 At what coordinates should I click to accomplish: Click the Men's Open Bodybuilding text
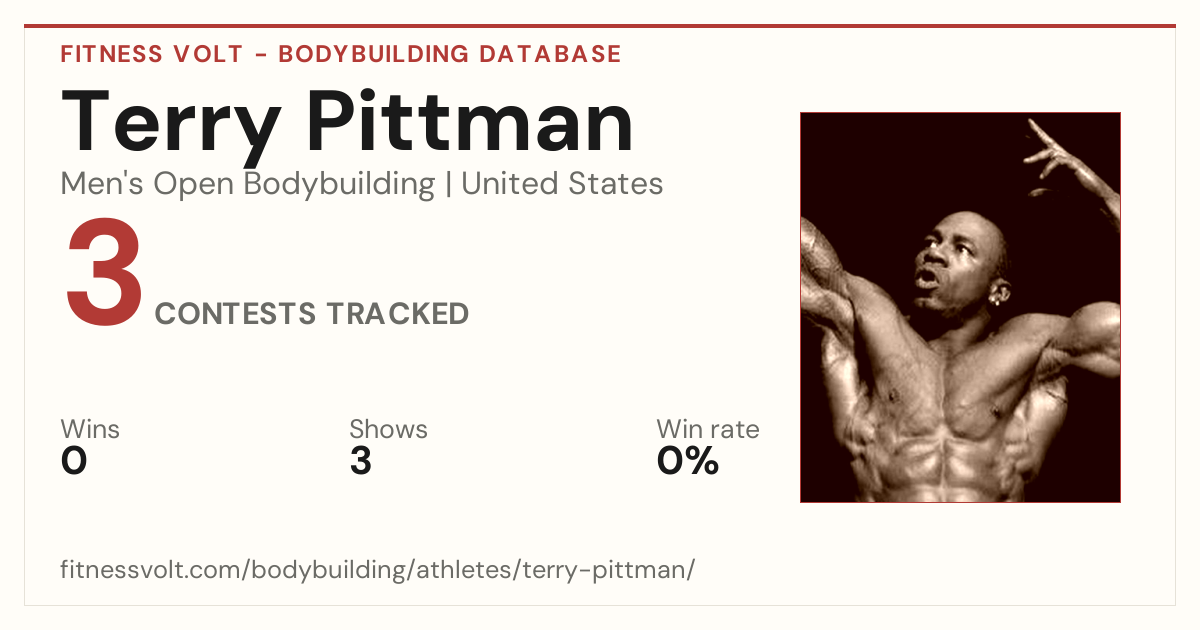248,184
